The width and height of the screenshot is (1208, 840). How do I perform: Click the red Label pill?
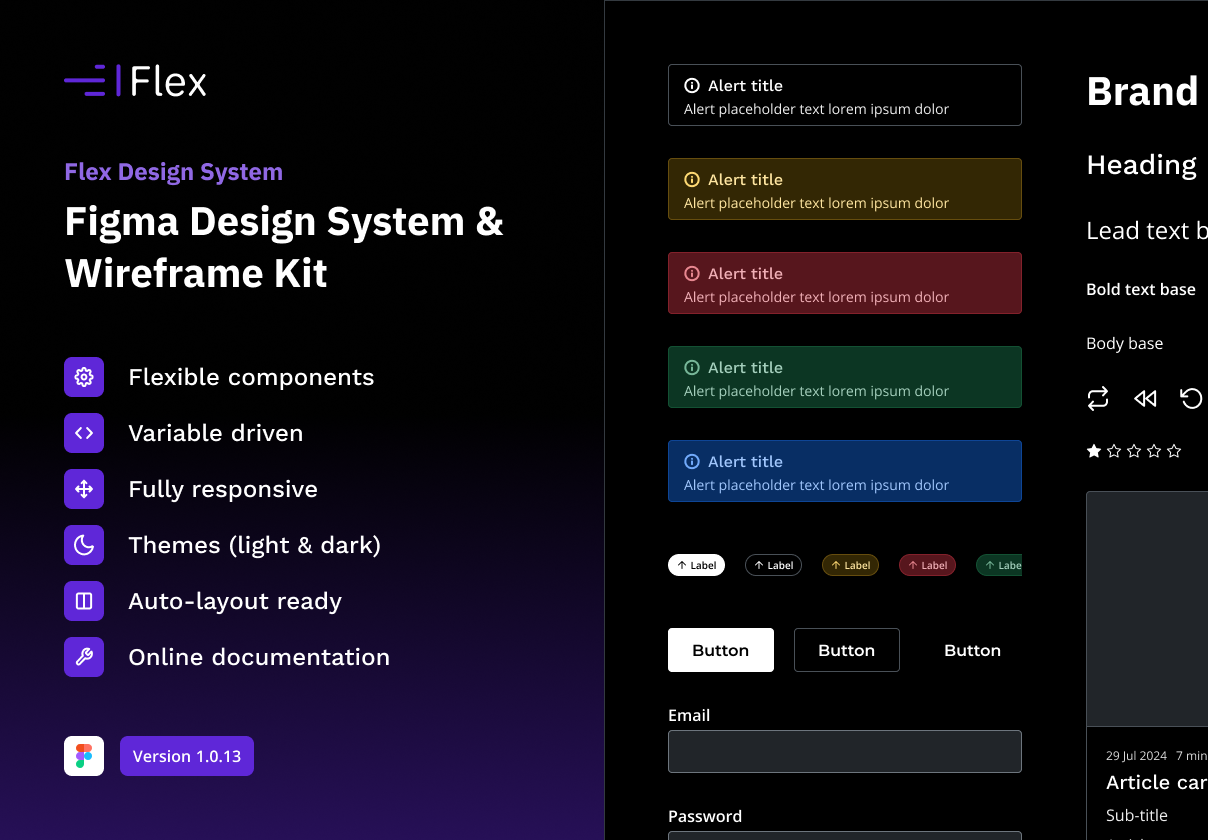click(927, 565)
